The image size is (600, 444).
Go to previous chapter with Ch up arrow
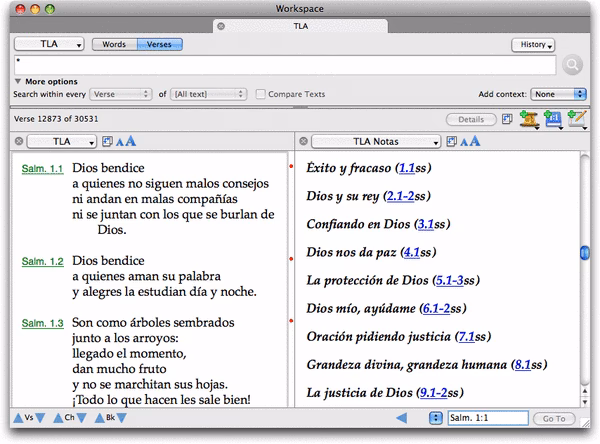click(x=58, y=418)
